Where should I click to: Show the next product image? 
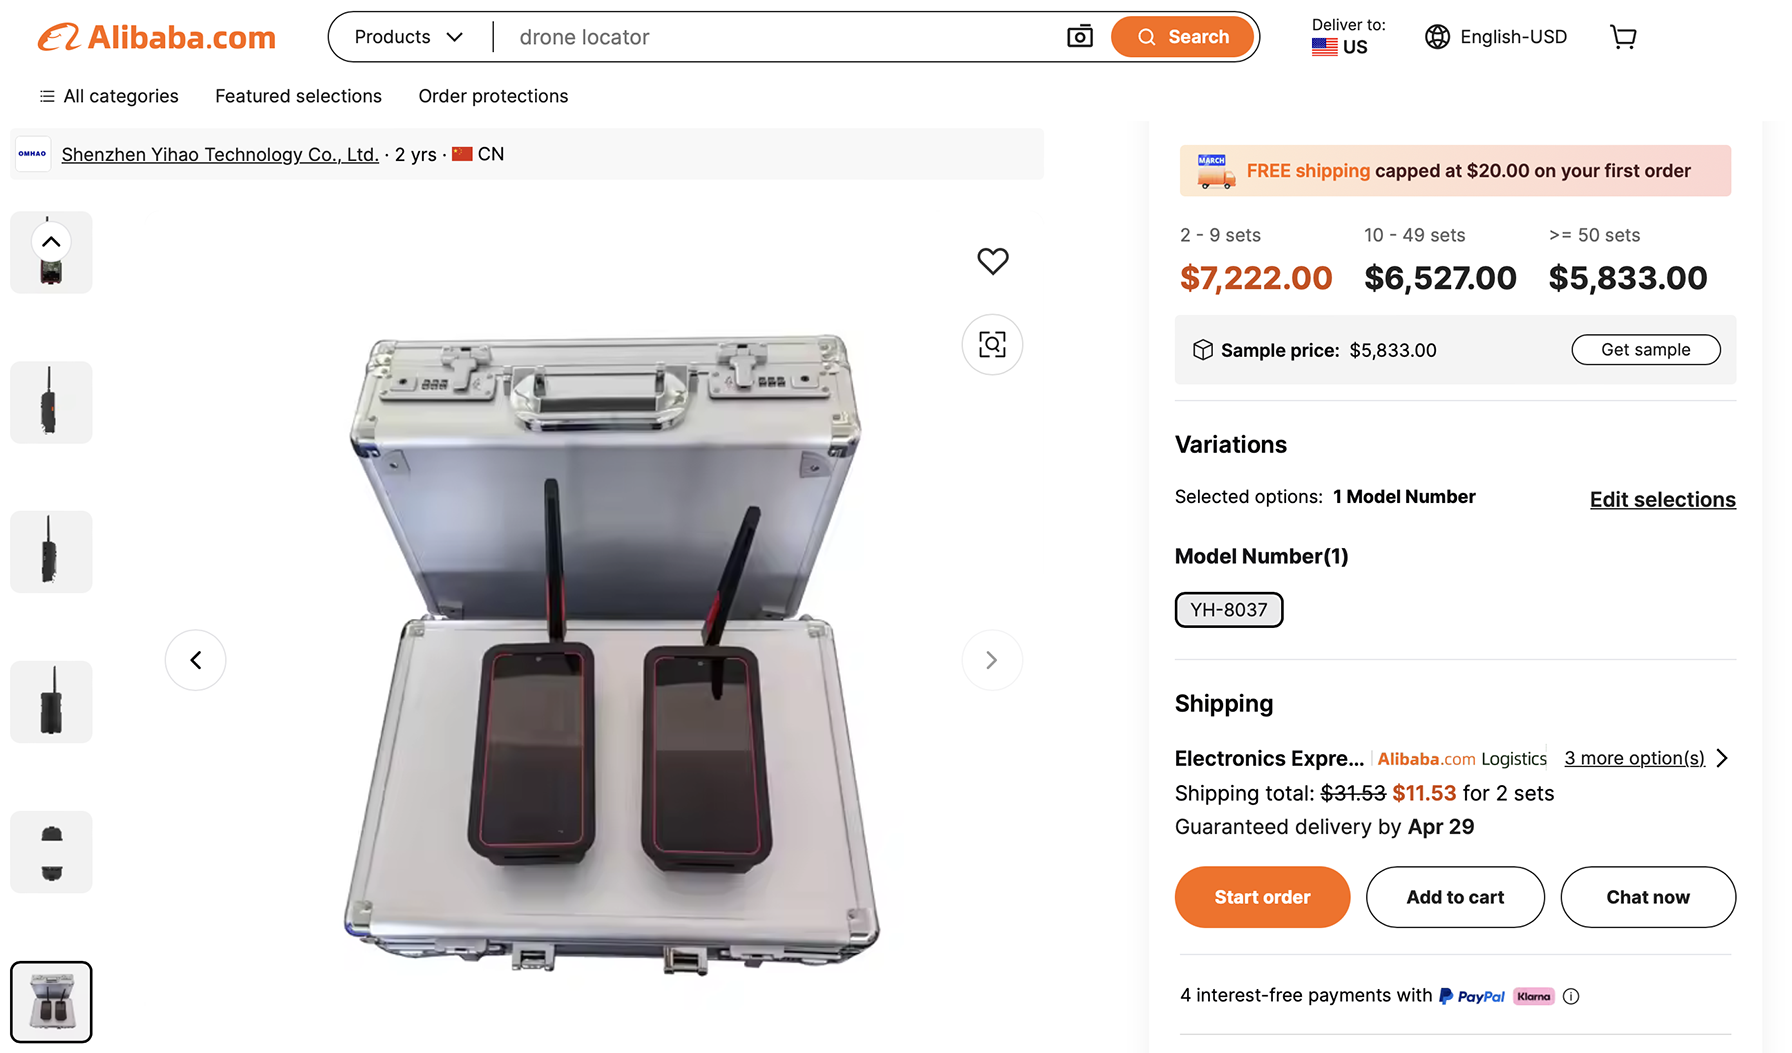pos(991,660)
